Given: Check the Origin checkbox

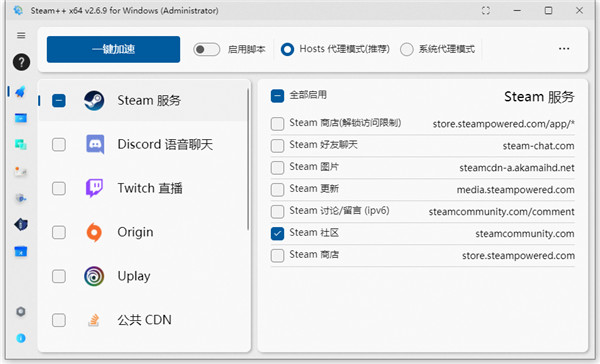Looking at the screenshot, I should click(x=59, y=232).
